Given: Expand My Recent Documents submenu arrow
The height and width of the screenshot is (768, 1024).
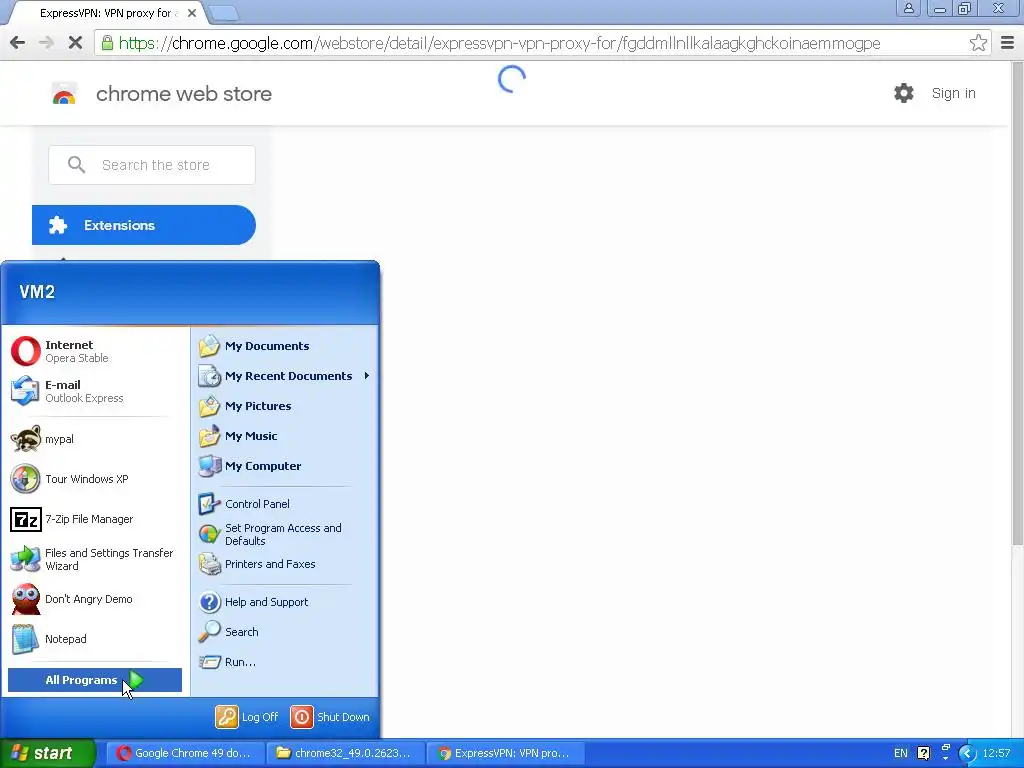Looking at the screenshot, I should tap(367, 376).
